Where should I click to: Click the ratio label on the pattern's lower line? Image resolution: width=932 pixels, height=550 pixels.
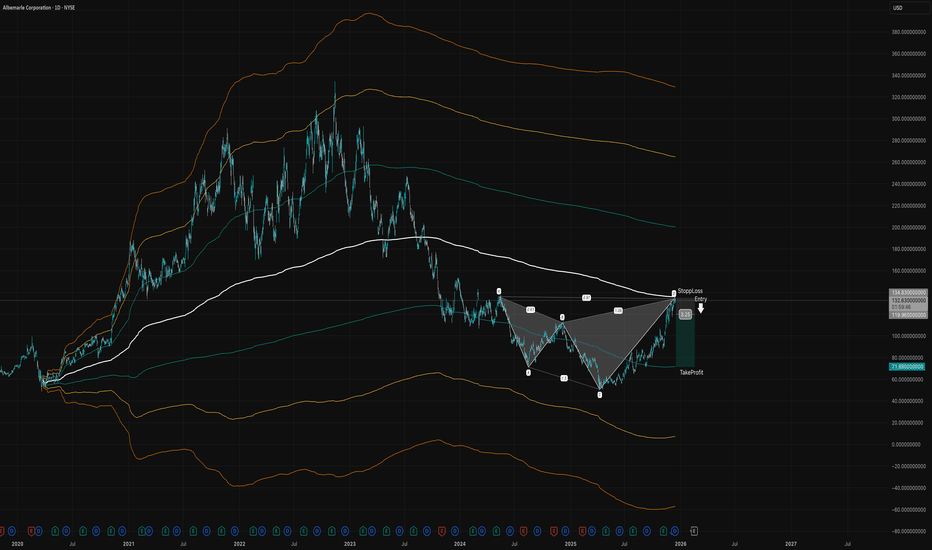click(x=563, y=378)
